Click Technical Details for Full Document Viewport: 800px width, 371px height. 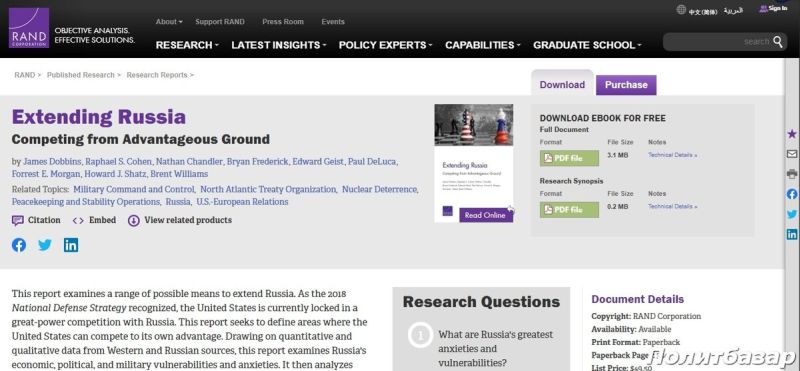coord(672,155)
